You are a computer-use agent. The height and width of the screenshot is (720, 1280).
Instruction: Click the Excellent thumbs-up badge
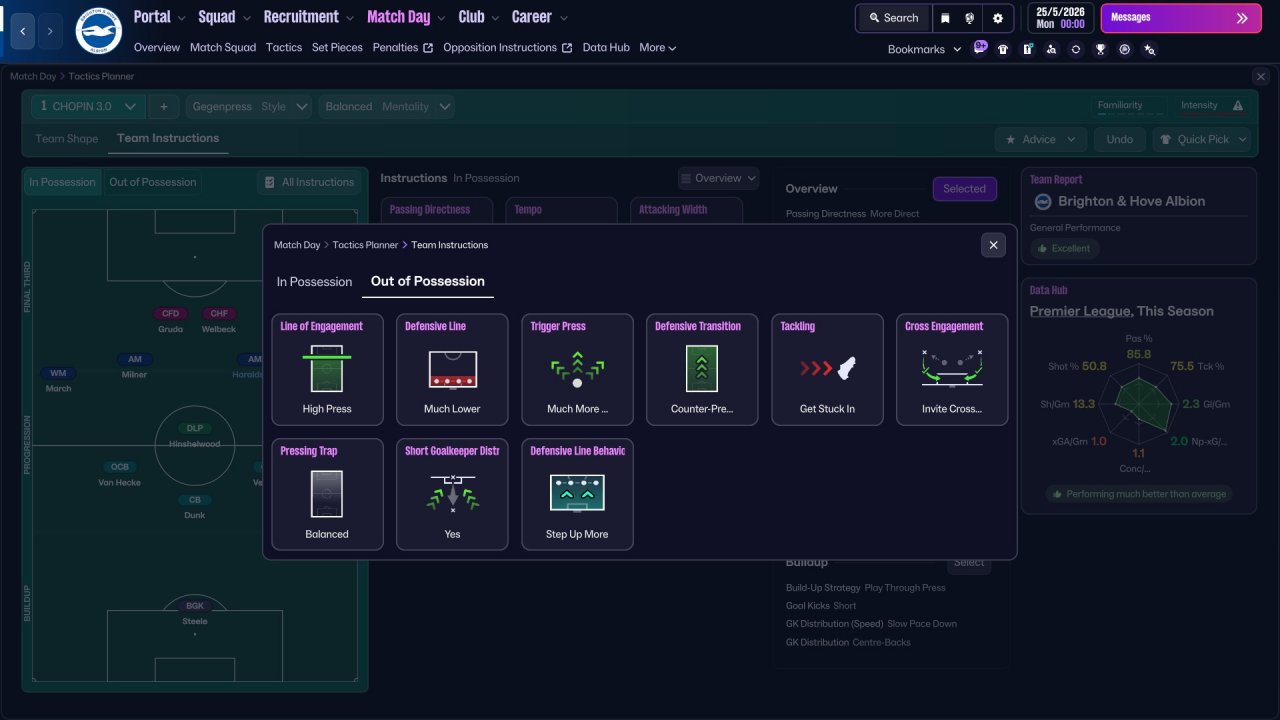click(1064, 248)
